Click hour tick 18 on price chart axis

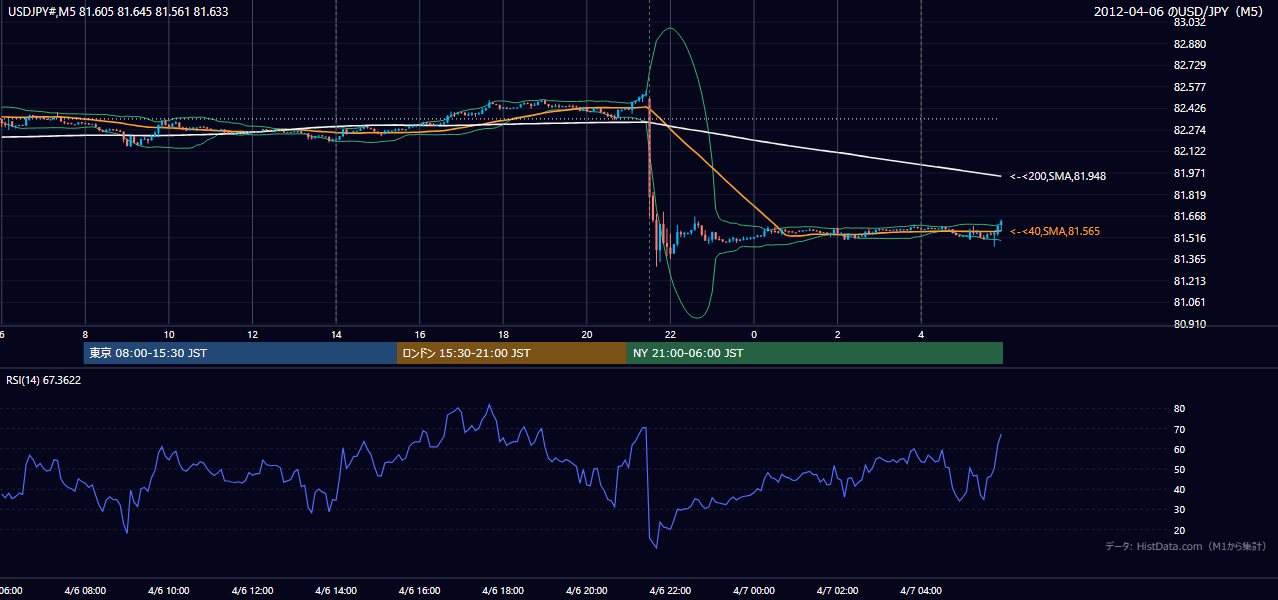pos(503,335)
